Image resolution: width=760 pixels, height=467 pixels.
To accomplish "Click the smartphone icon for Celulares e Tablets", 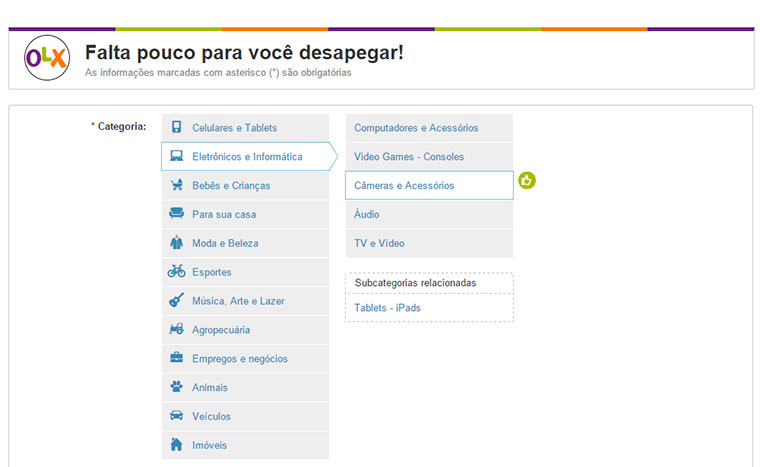I will 176,128.
